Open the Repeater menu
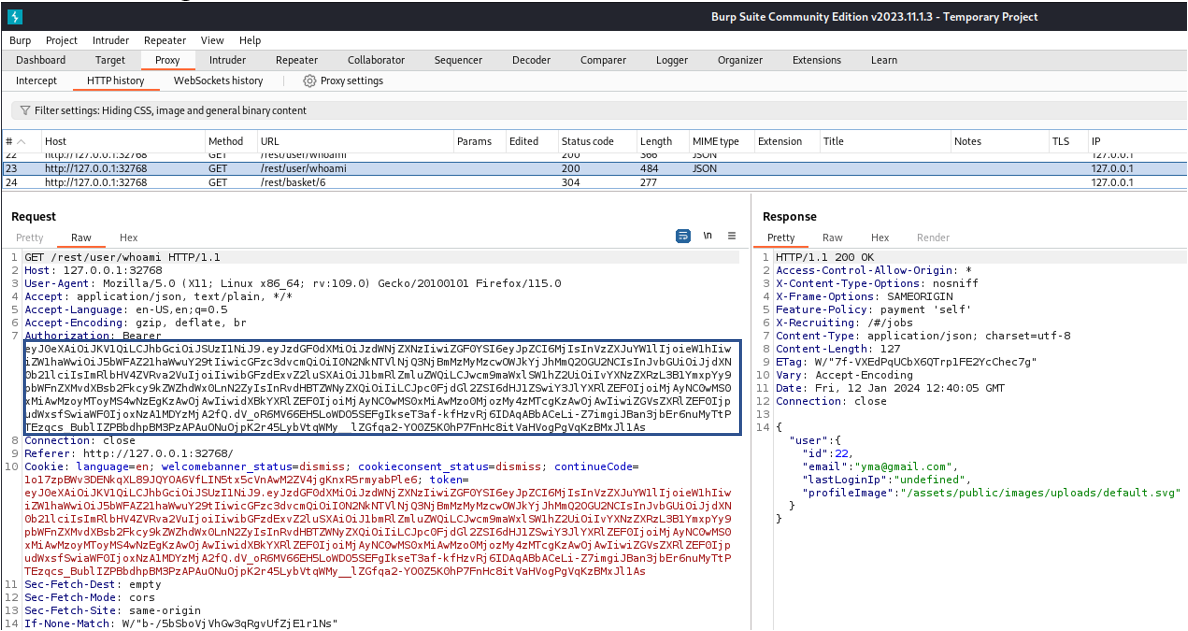This screenshot has width=1188, height=631. click(x=165, y=40)
